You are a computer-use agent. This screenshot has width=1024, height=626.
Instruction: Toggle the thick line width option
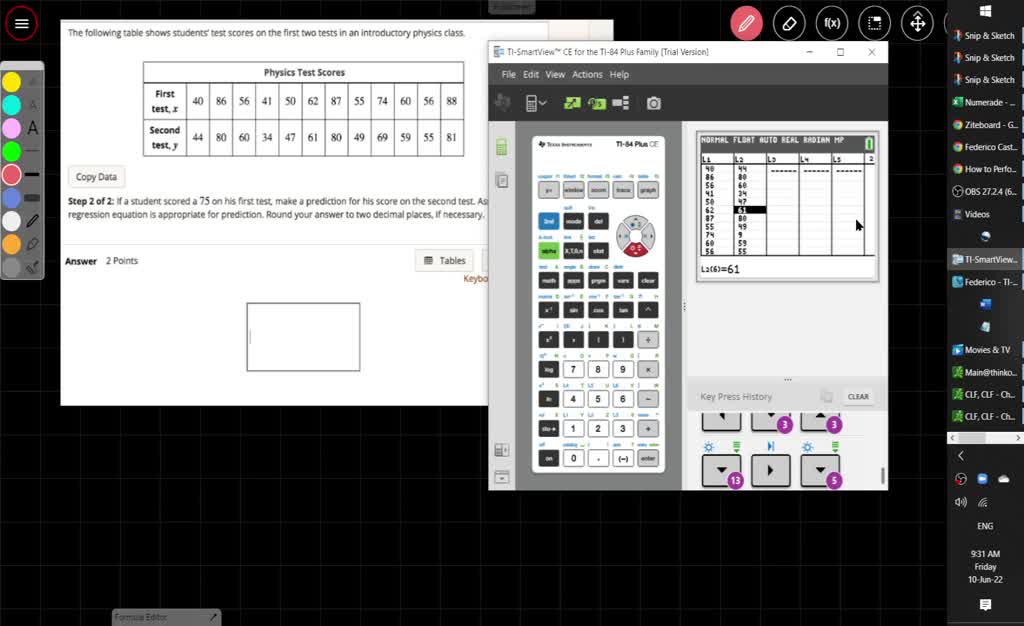(x=32, y=198)
